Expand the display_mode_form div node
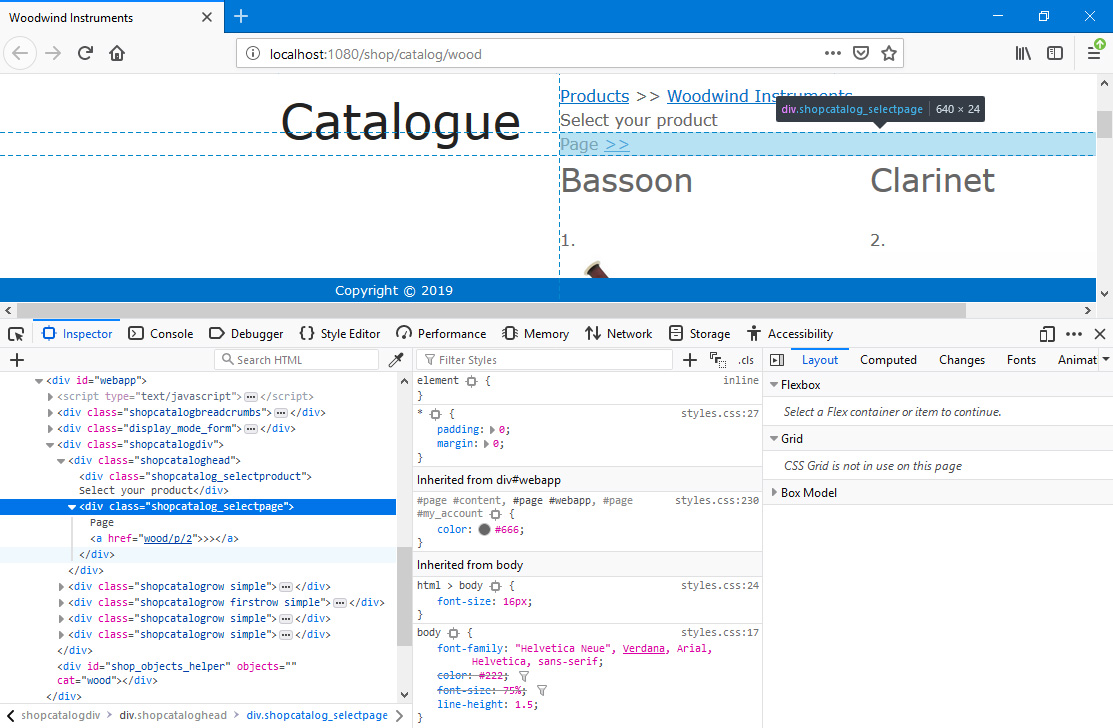1113x728 pixels. click(50, 429)
